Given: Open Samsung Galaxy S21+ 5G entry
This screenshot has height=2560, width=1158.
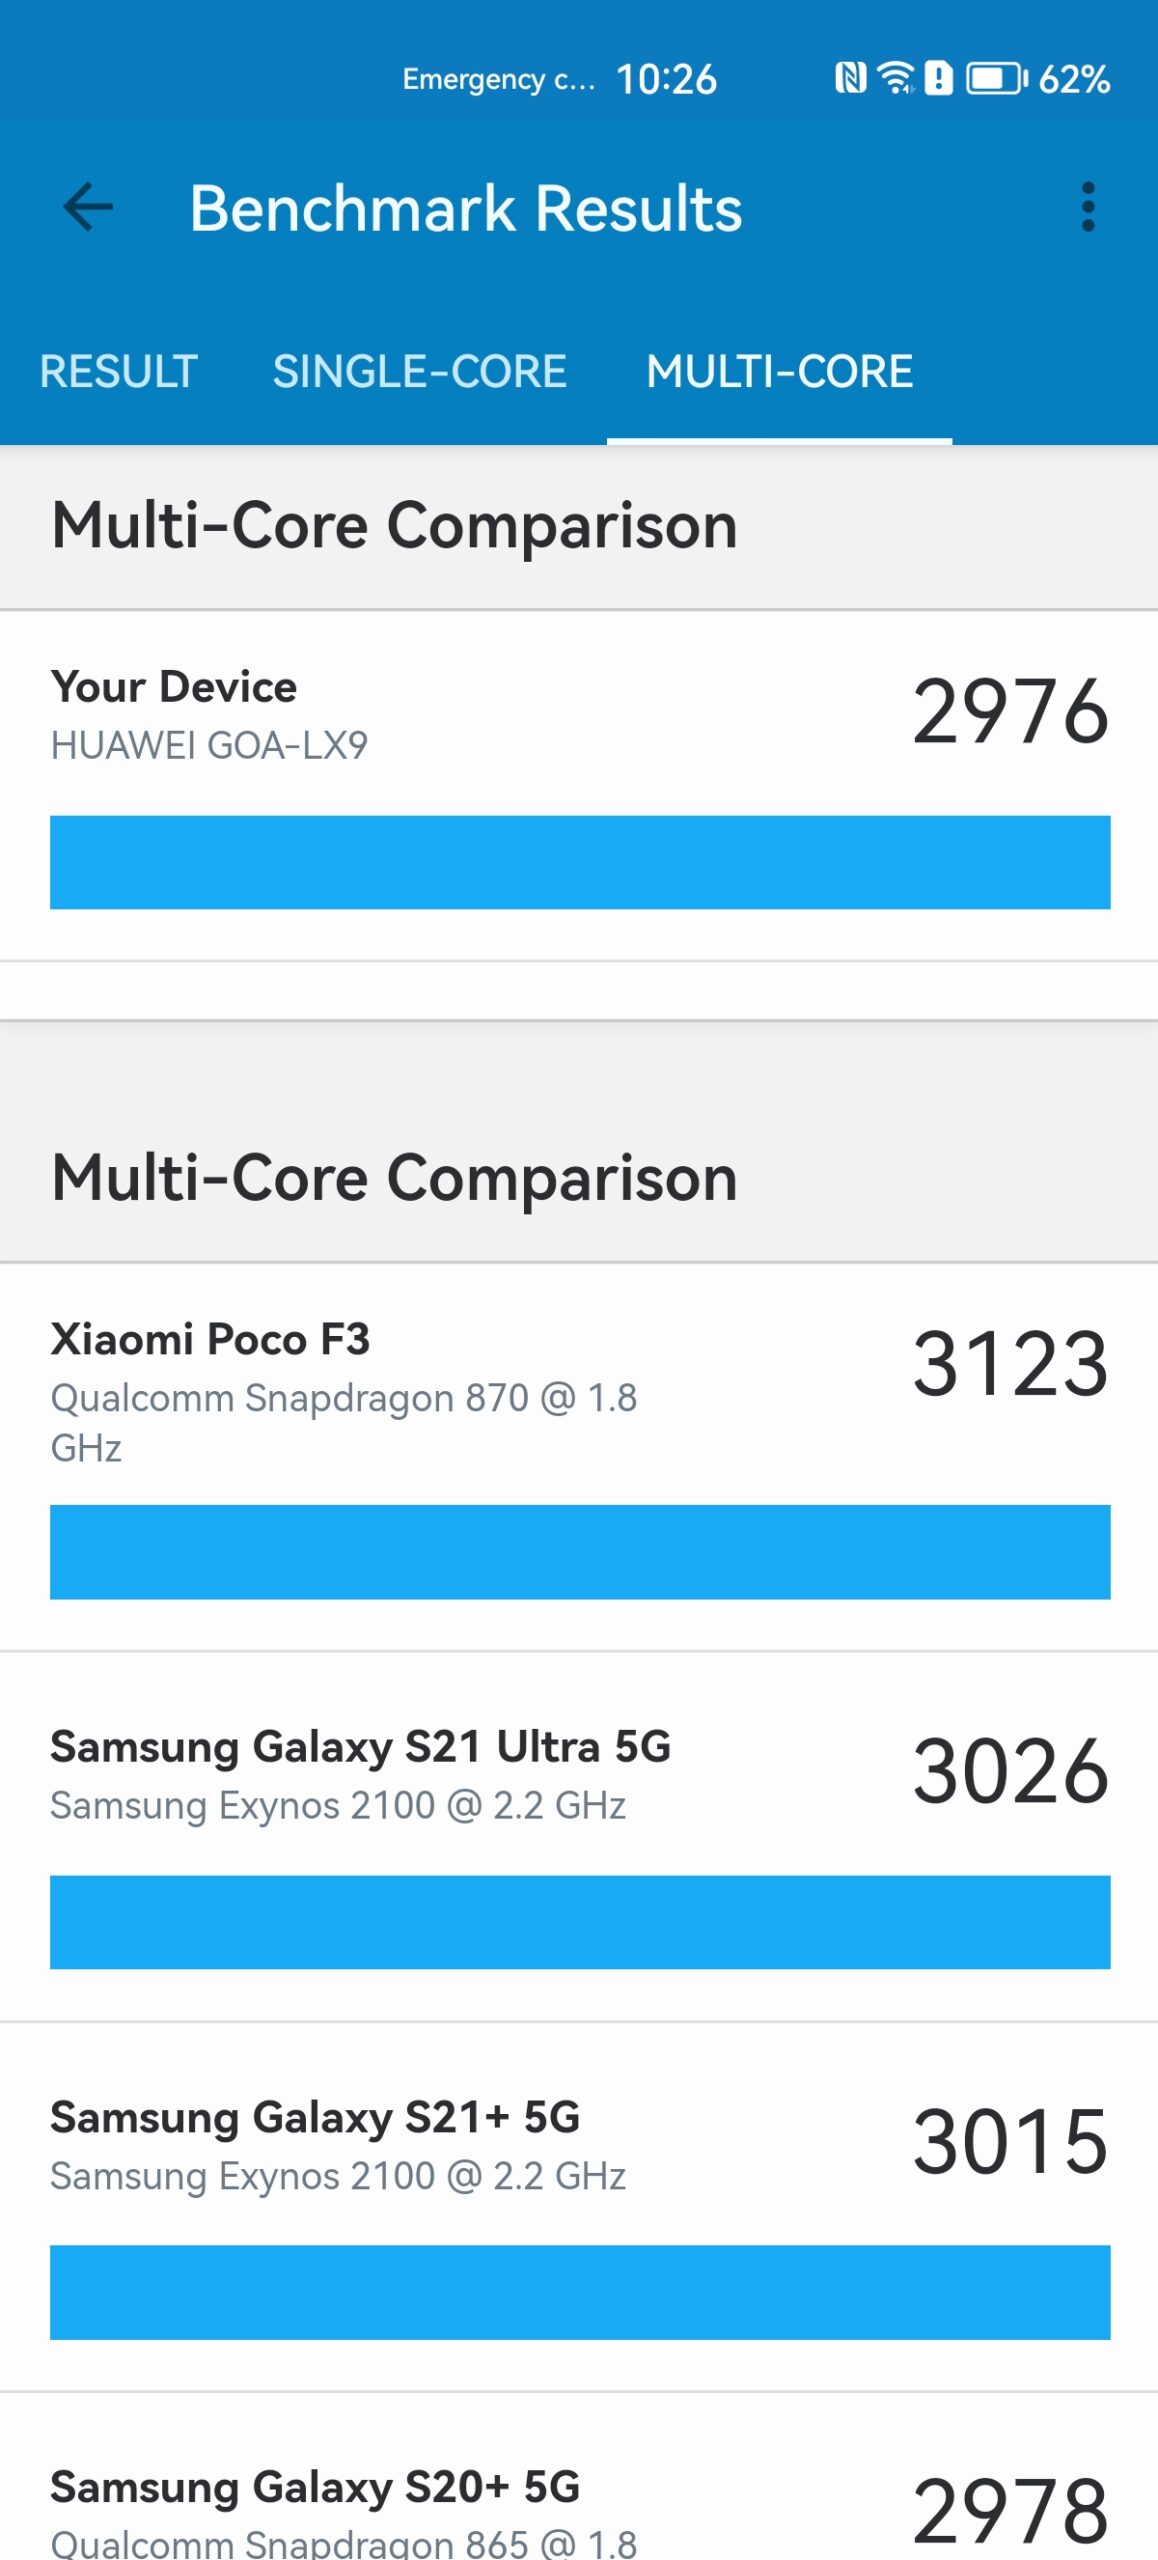Looking at the screenshot, I should [579, 2207].
